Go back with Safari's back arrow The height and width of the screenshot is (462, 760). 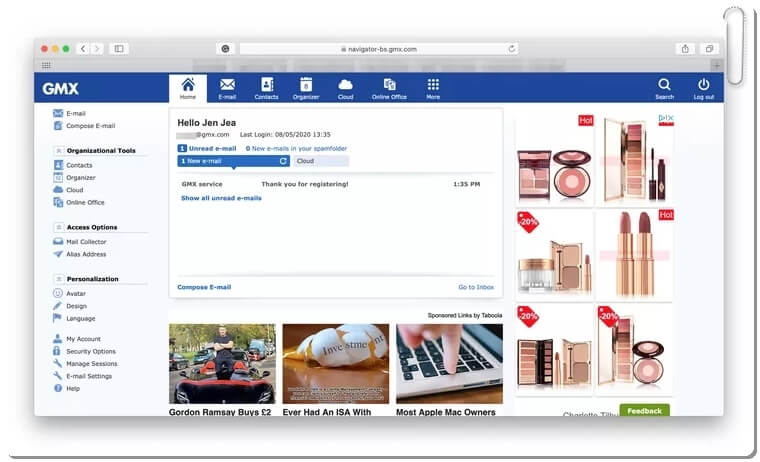coord(83,48)
